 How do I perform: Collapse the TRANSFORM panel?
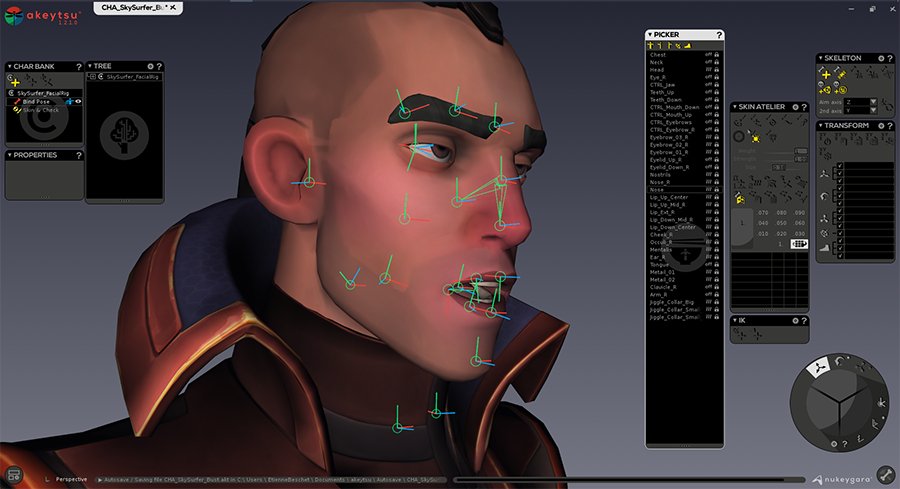[x=820, y=126]
